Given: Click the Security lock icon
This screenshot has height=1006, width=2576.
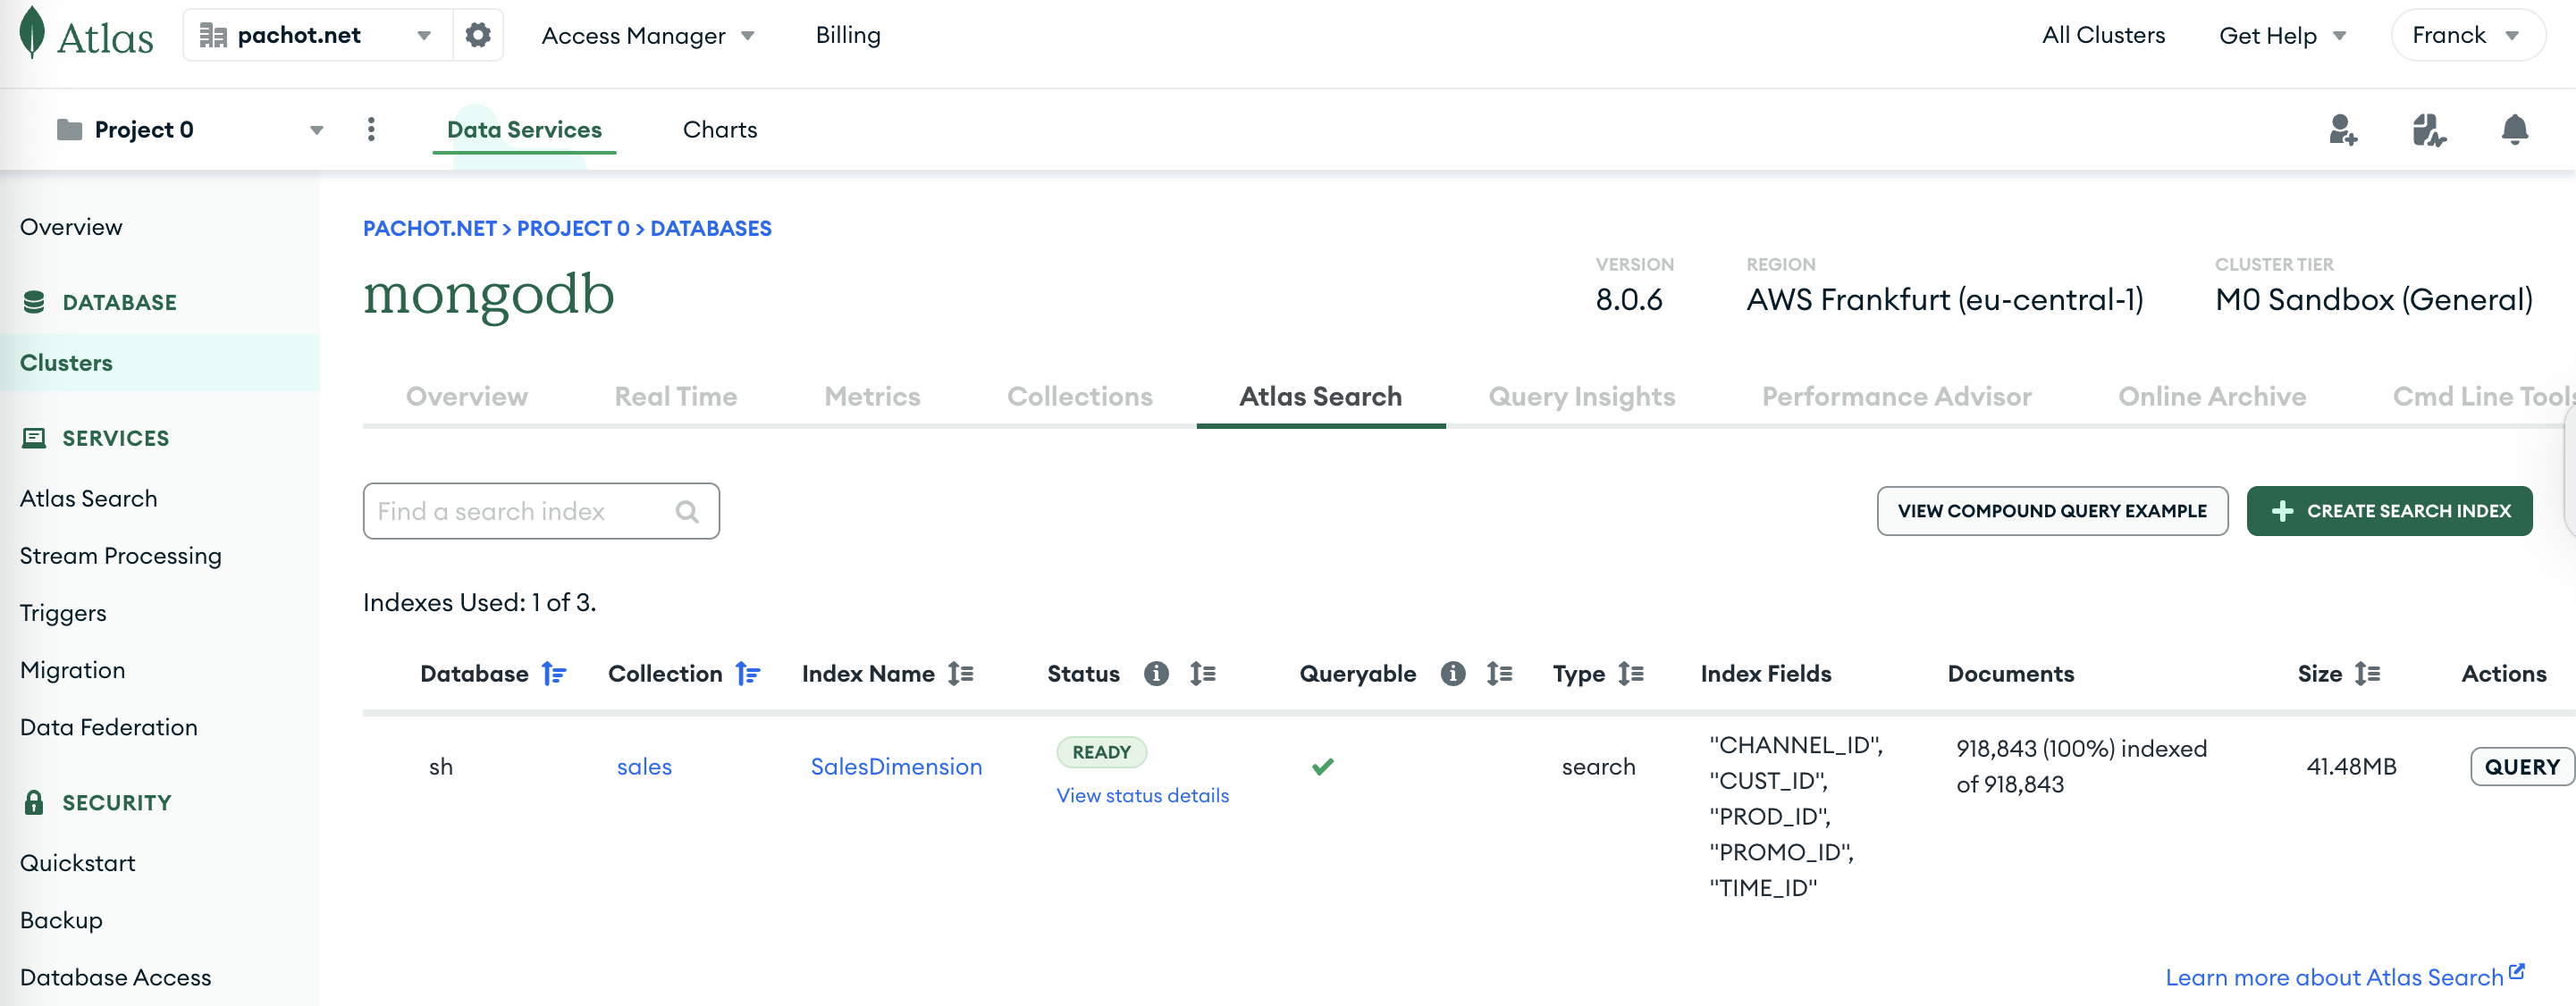Looking at the screenshot, I should click(x=34, y=802).
